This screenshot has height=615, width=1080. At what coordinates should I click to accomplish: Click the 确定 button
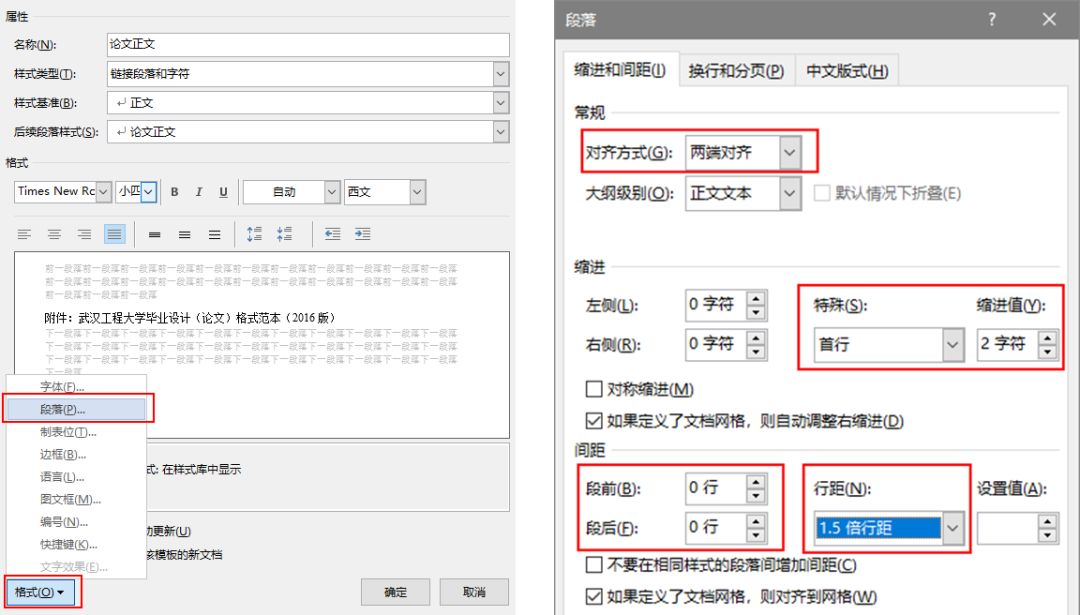click(395, 591)
